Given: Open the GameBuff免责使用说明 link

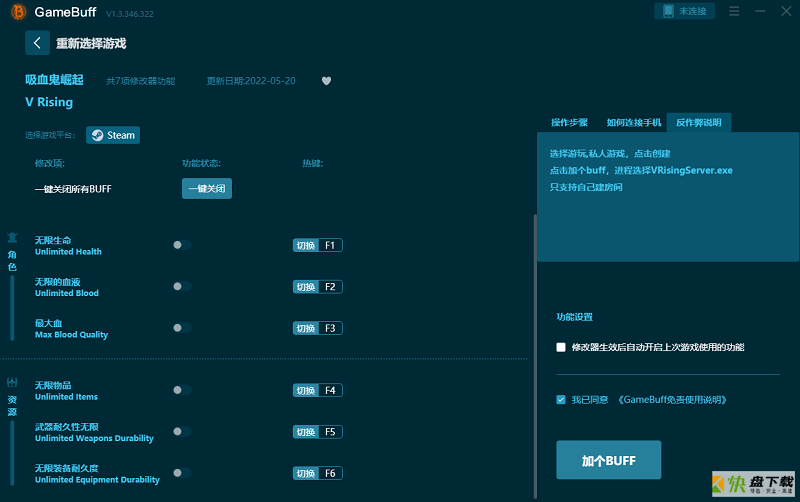Looking at the screenshot, I should (x=672, y=399).
